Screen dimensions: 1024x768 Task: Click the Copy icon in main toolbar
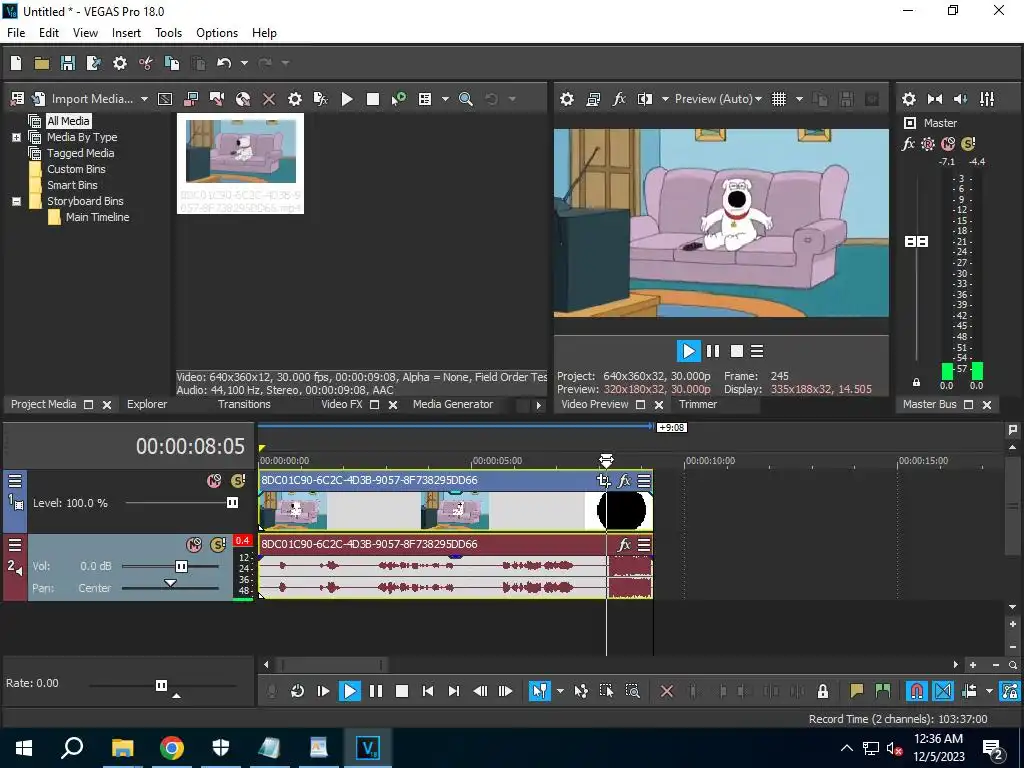click(x=172, y=63)
